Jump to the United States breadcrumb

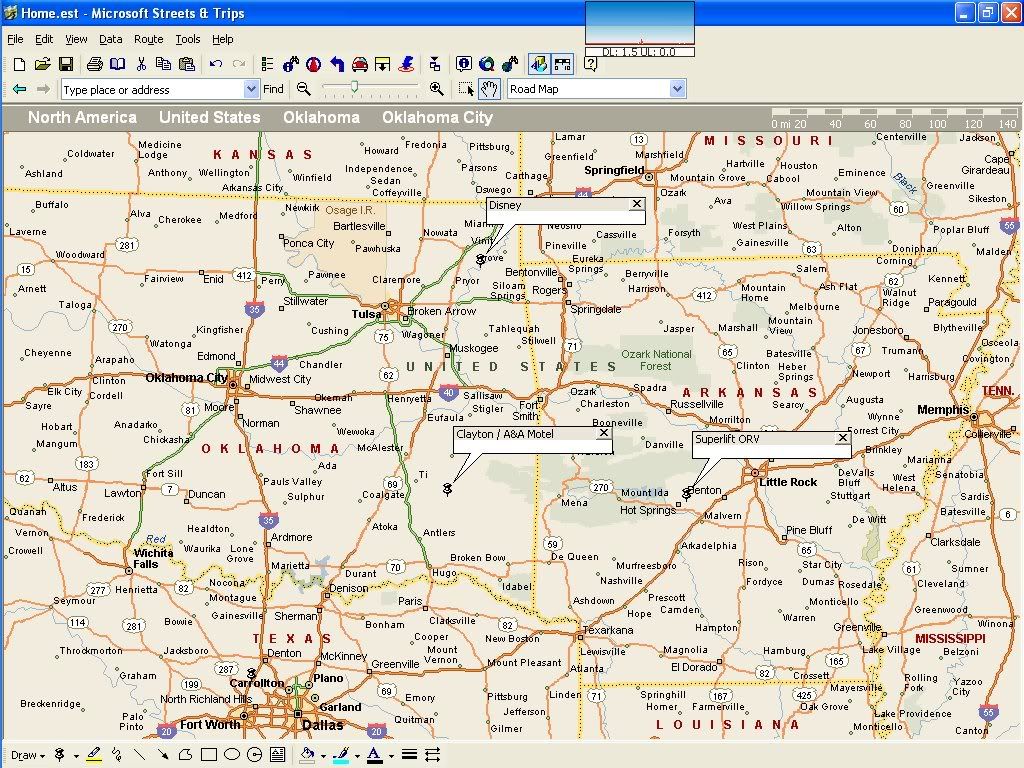coord(210,118)
